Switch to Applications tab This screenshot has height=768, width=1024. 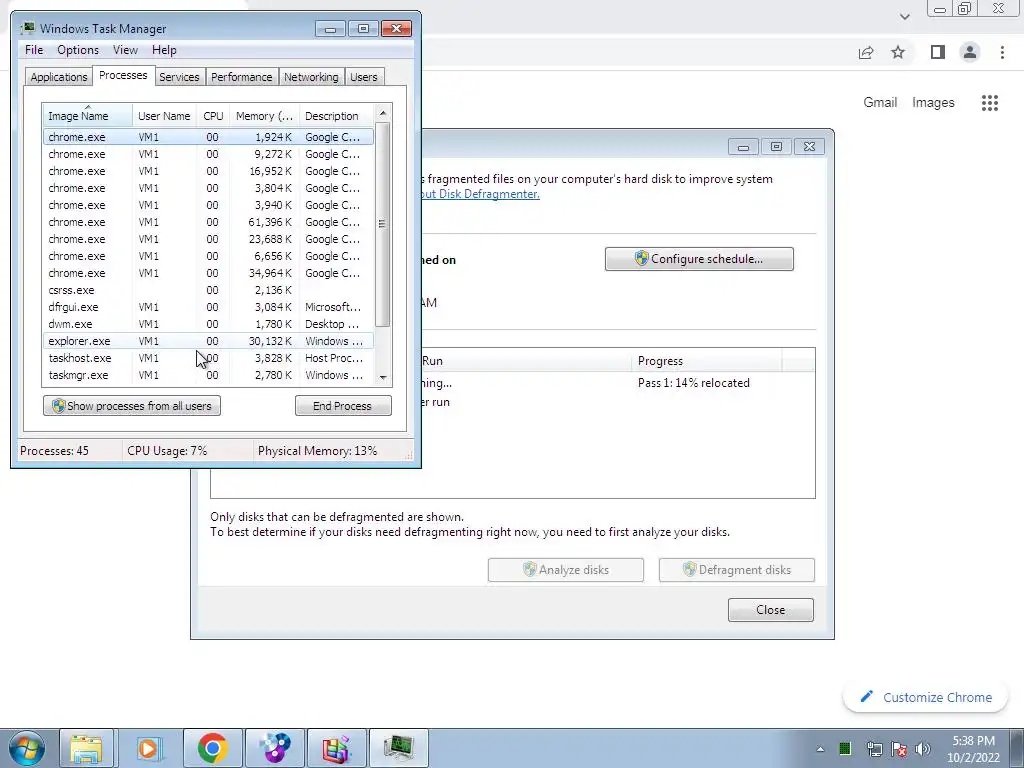pos(59,77)
